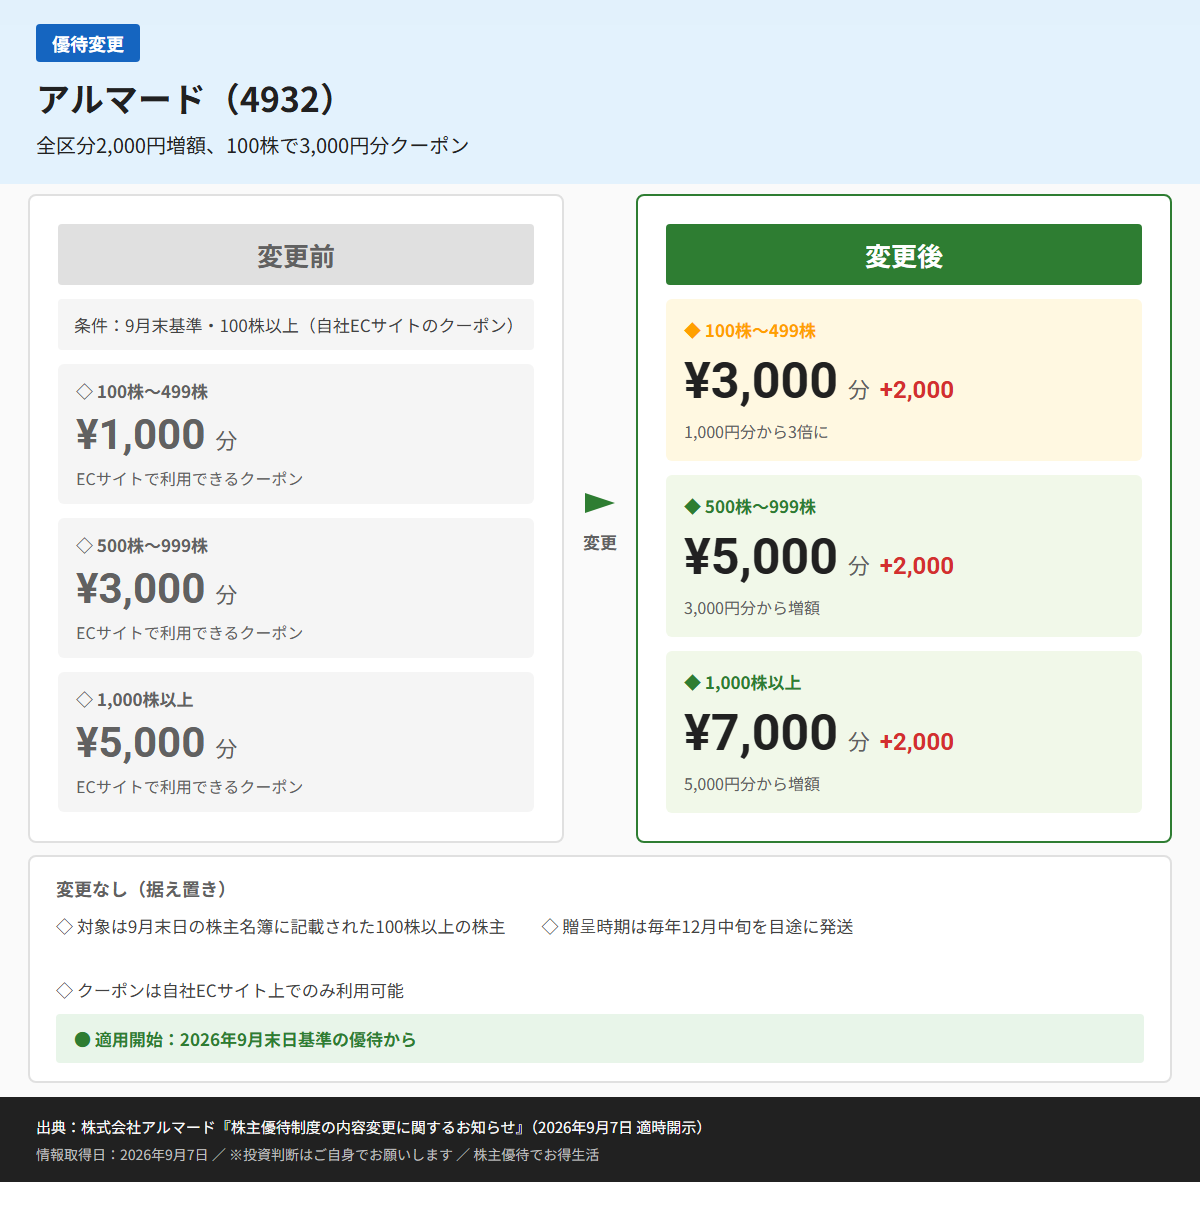This screenshot has height=1206, width=1200.
Task: Click ECサイトで利用できるクーポン under ¥1,000
Action: pos(190,479)
